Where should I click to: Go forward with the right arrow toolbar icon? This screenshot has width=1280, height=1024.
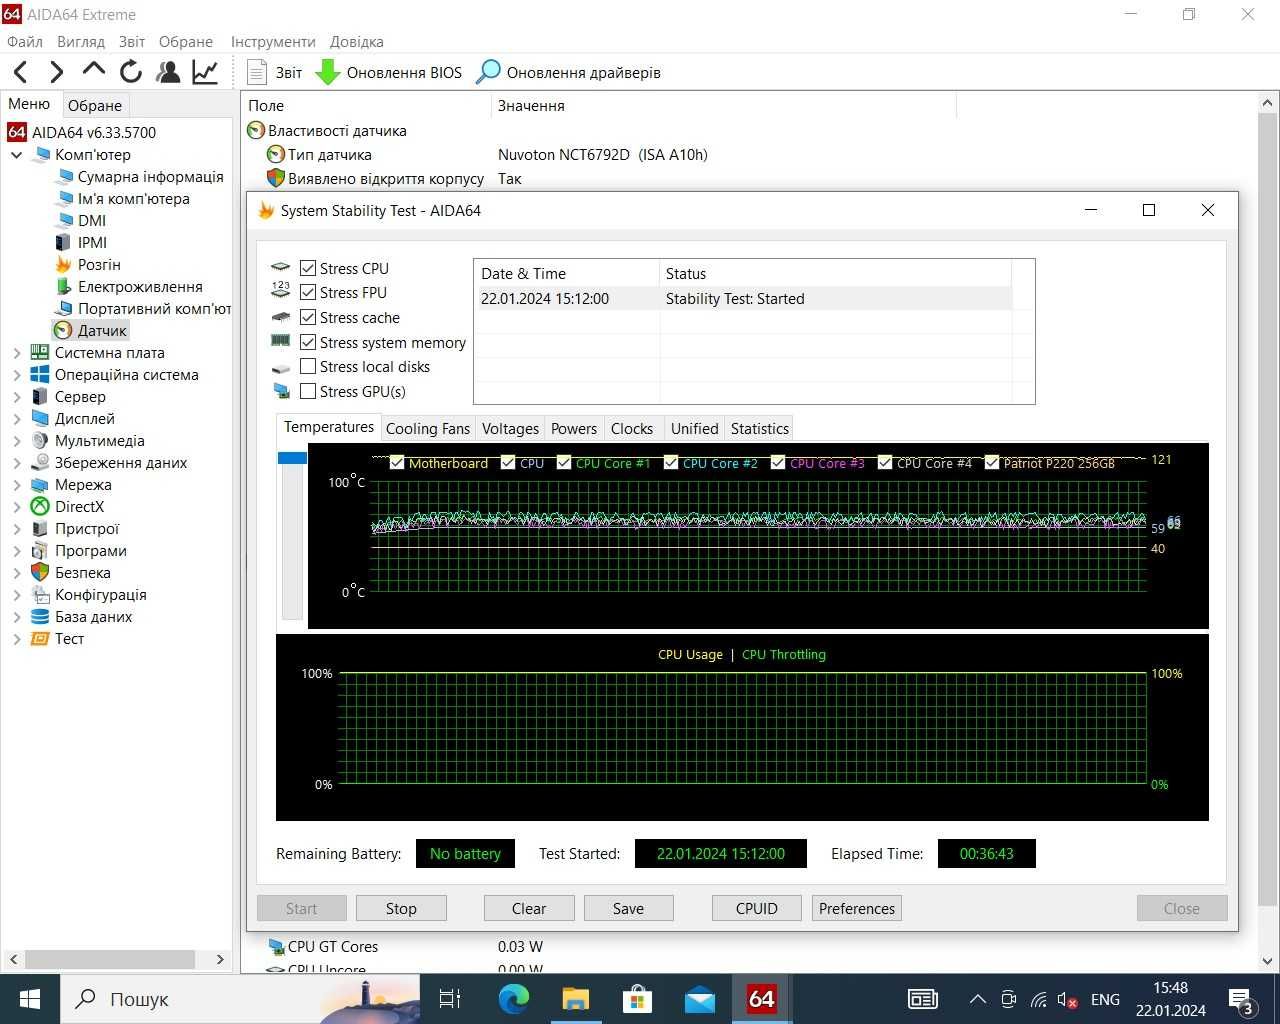56,72
